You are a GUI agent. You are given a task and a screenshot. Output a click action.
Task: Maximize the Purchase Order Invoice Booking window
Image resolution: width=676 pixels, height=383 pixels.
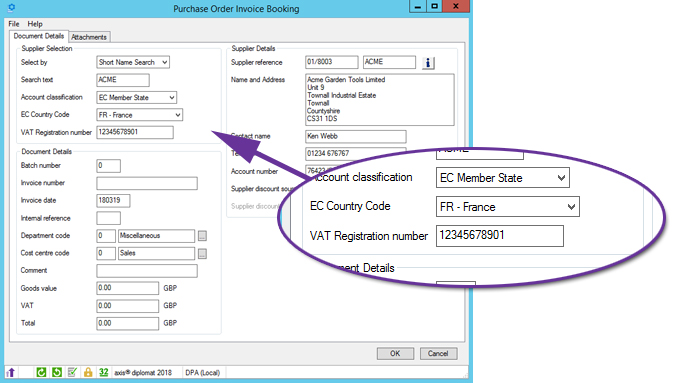tap(435, 6)
